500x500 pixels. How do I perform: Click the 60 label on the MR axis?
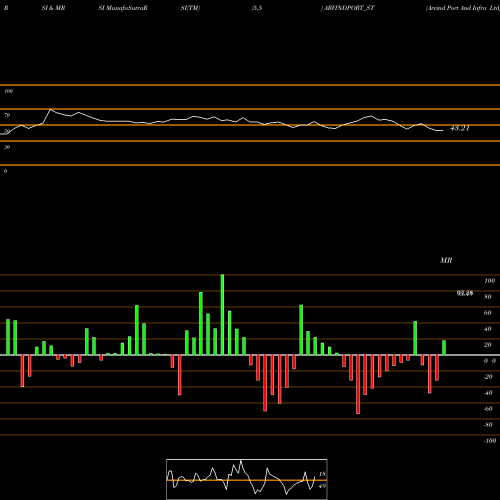tap(488, 313)
